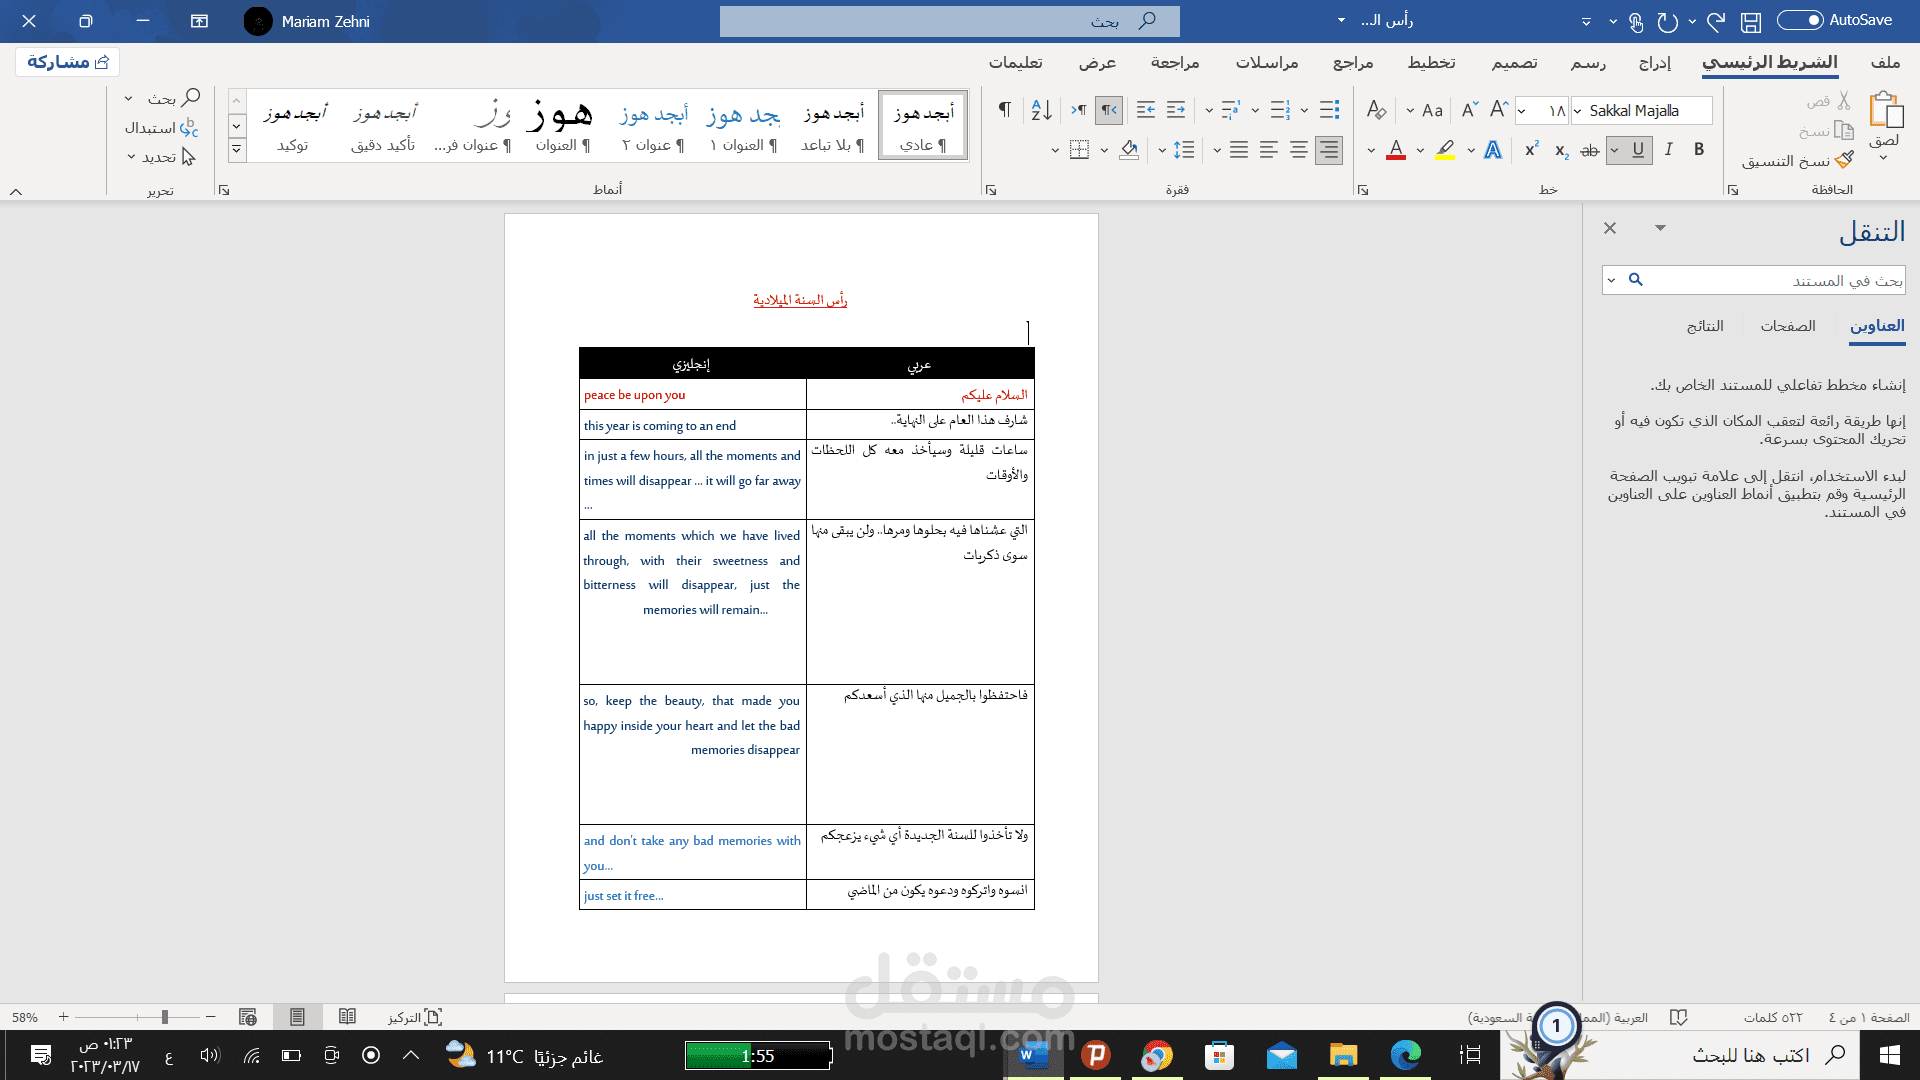This screenshot has height=1080, width=1920.
Task: Click the Sort A-Z icon
Action: 1041,110
